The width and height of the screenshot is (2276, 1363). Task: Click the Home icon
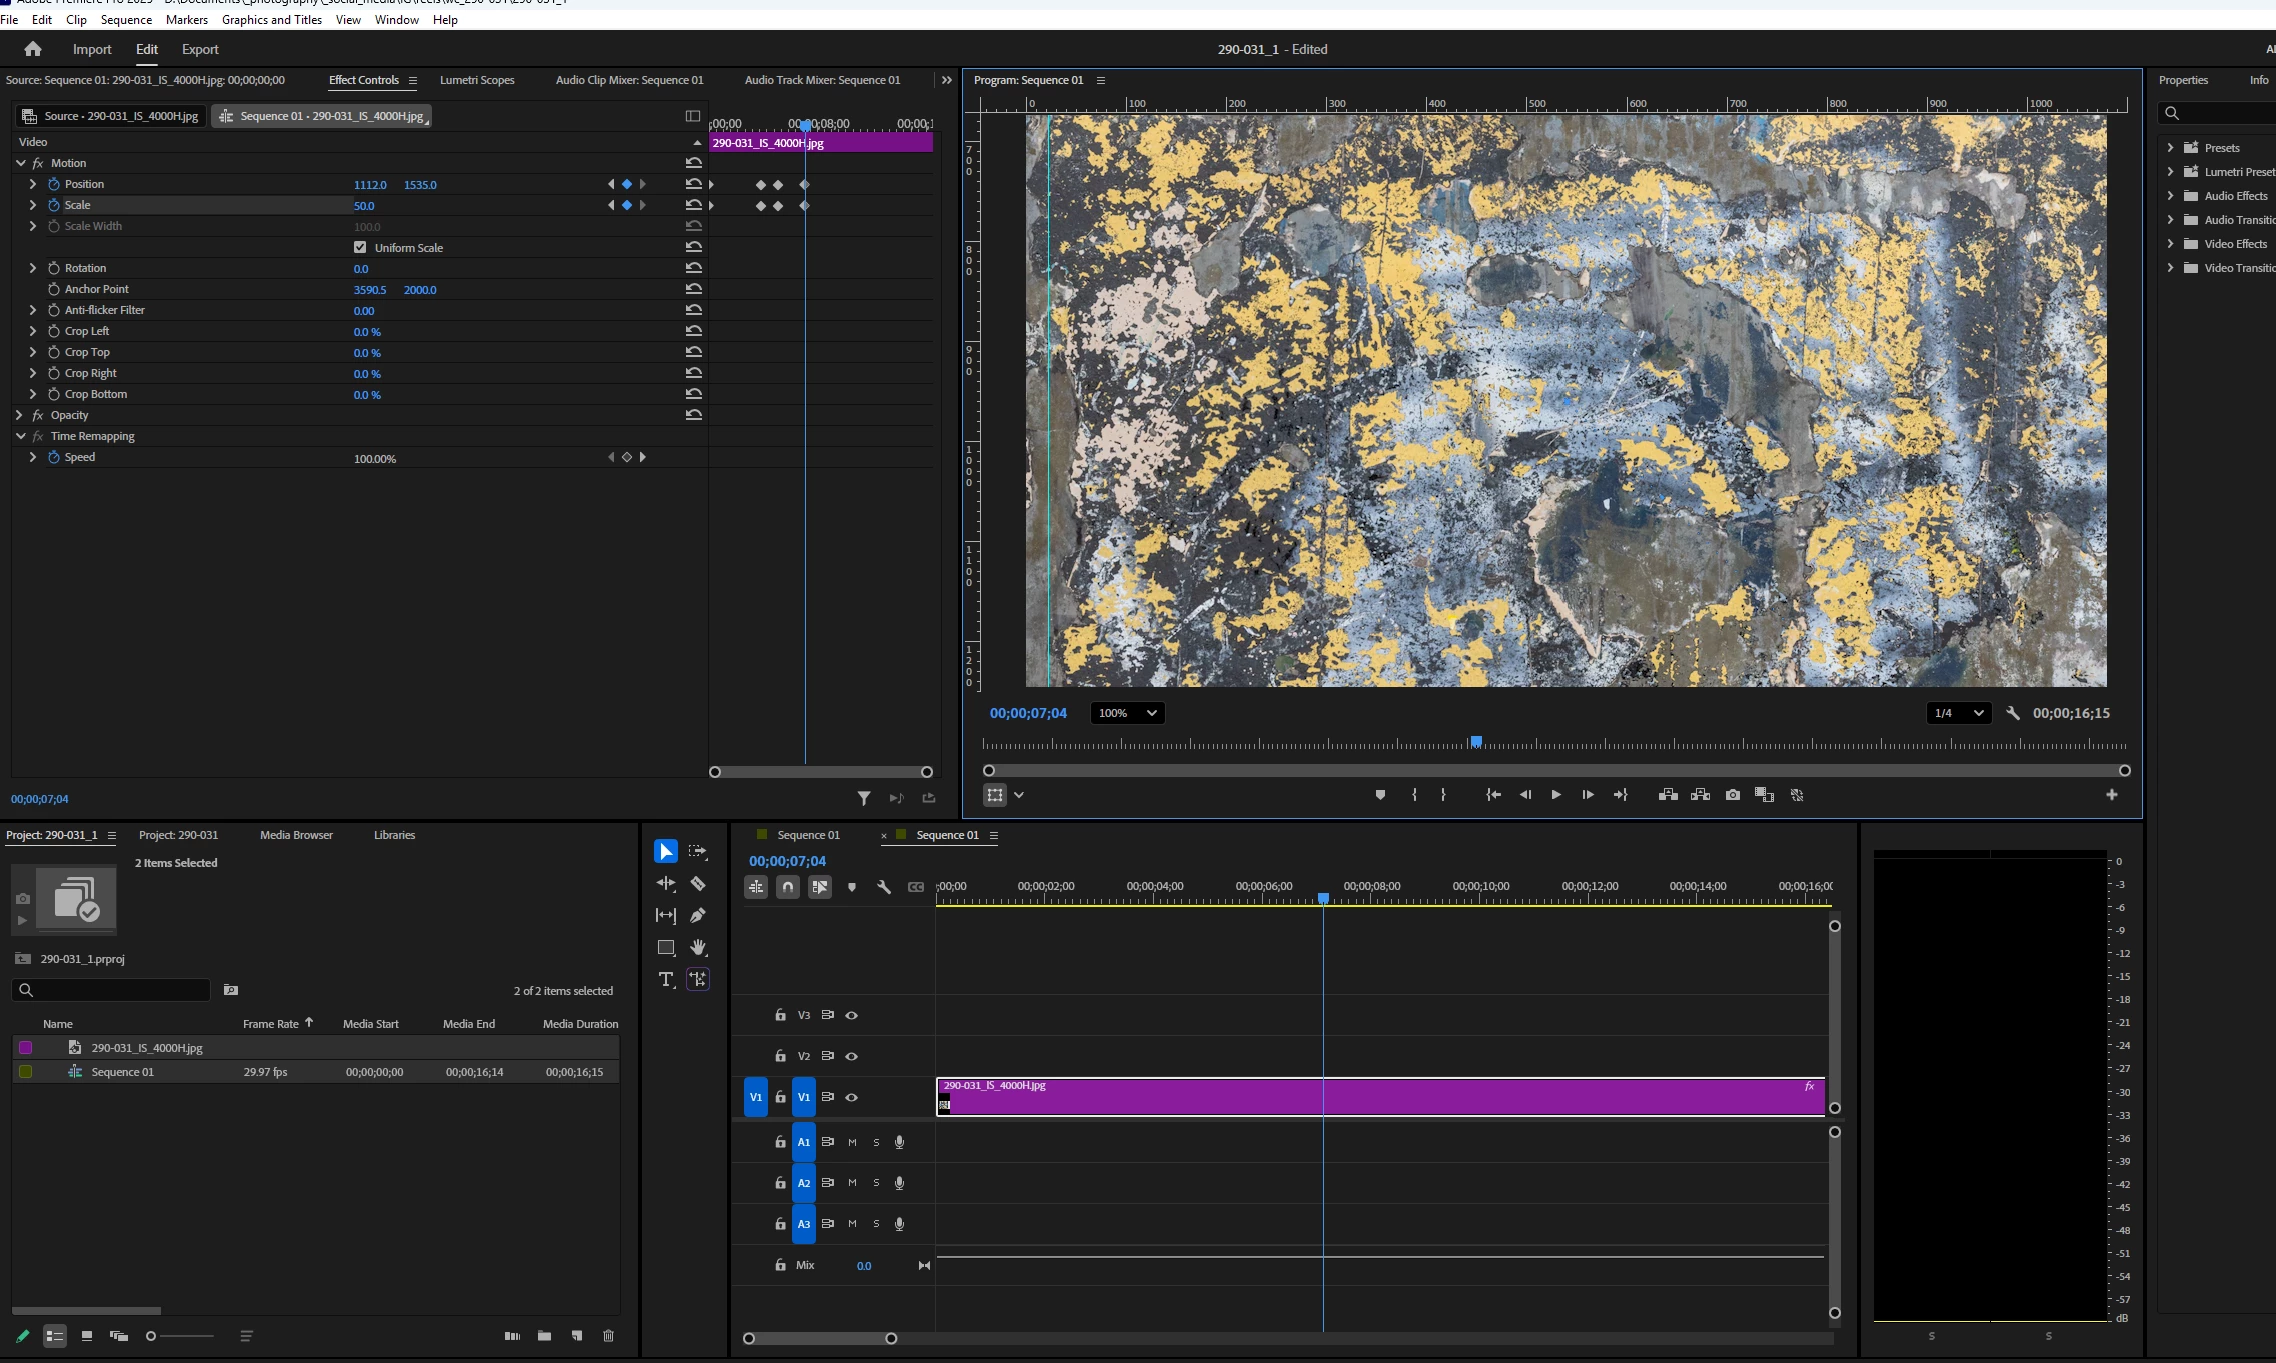click(33, 49)
